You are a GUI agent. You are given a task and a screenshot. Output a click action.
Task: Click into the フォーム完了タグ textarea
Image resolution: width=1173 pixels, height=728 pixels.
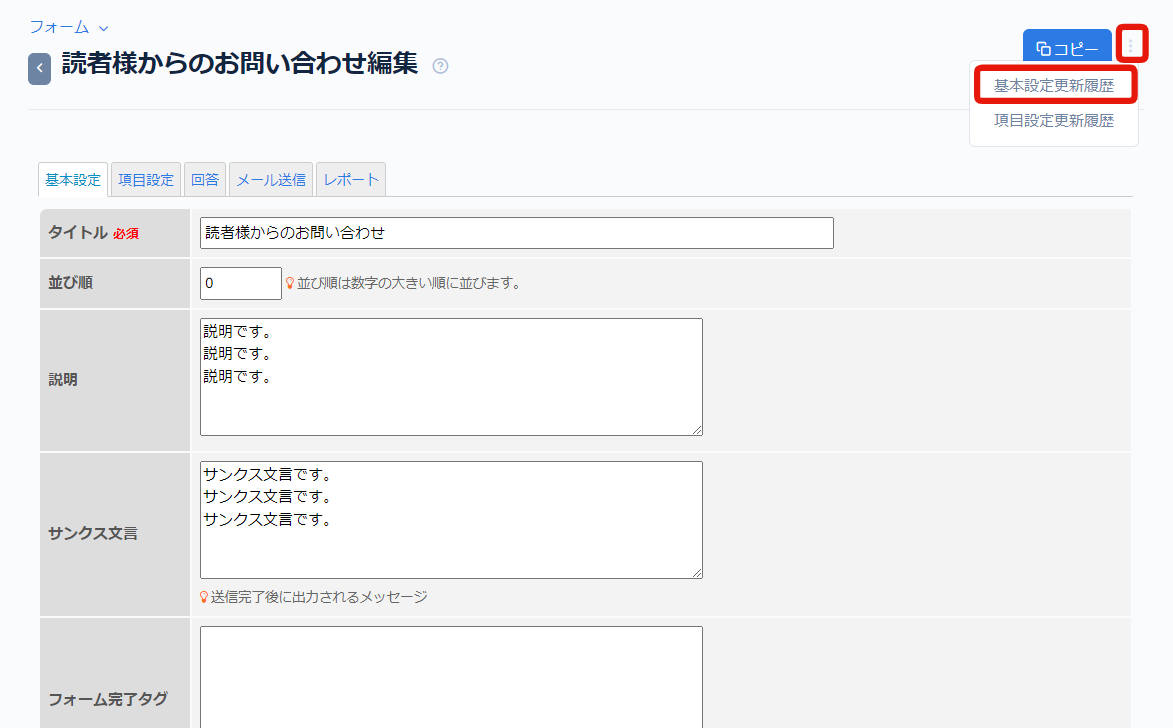tap(451, 677)
